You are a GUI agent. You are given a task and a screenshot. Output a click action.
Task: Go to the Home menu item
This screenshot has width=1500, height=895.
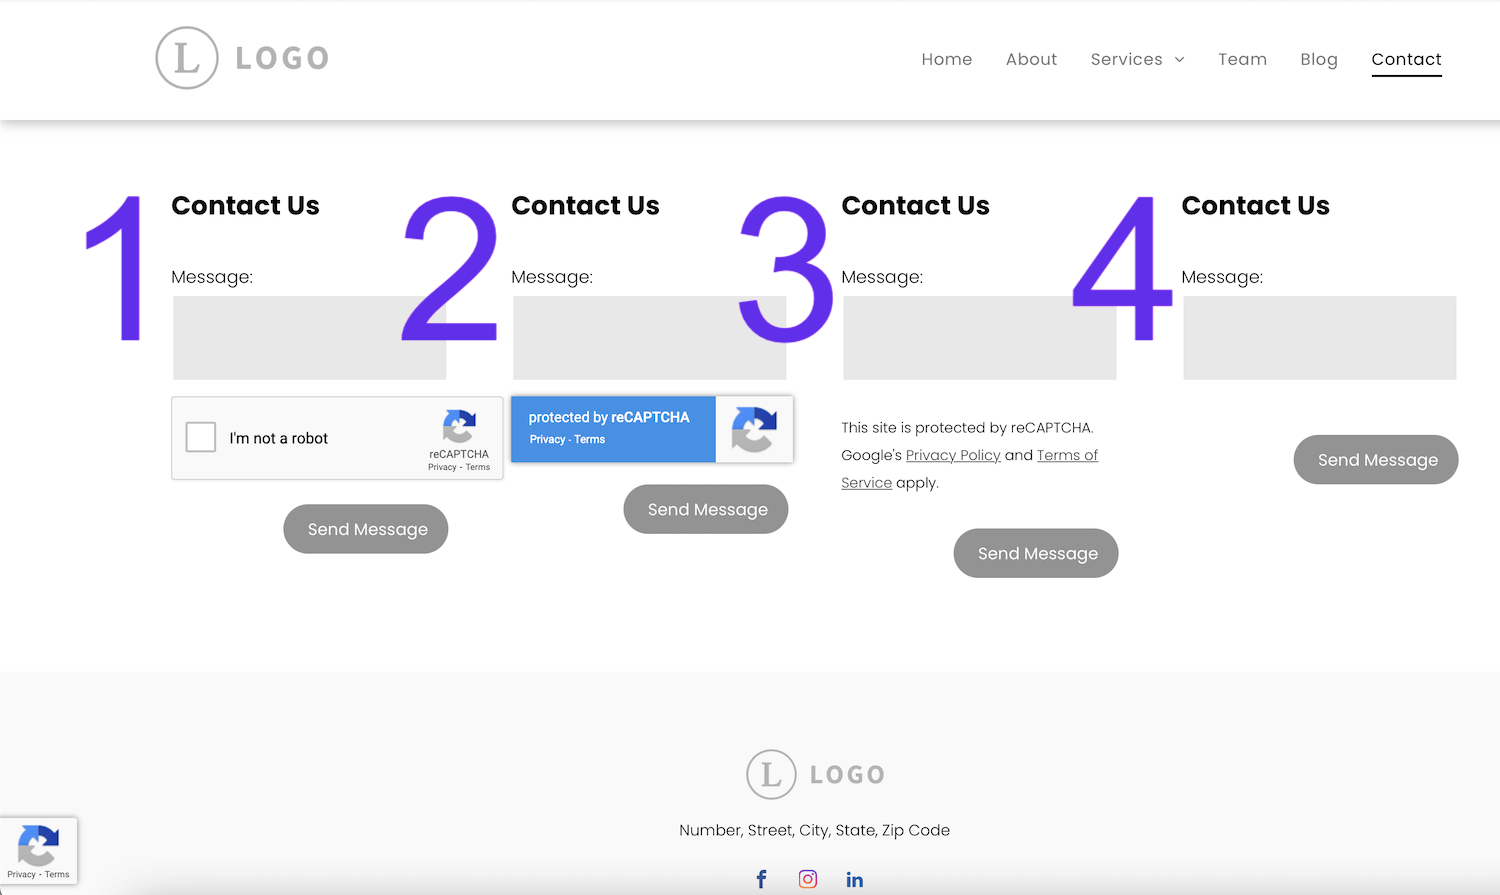tap(947, 59)
